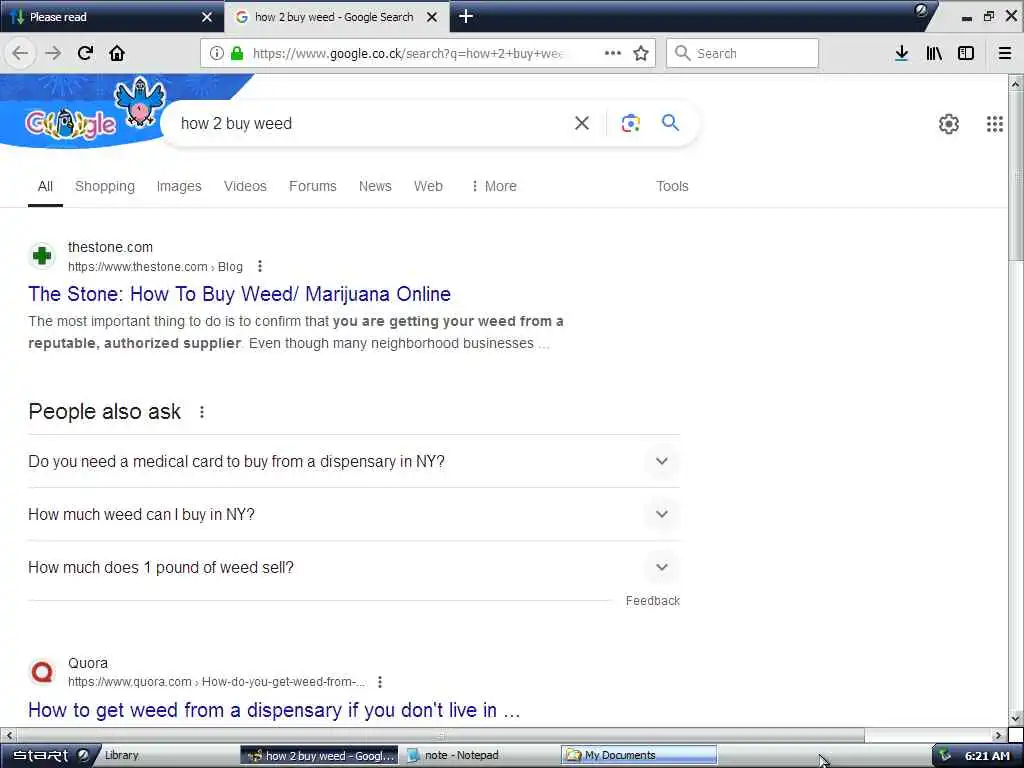This screenshot has width=1024, height=768.
Task: Switch to News results
Action: (375, 186)
